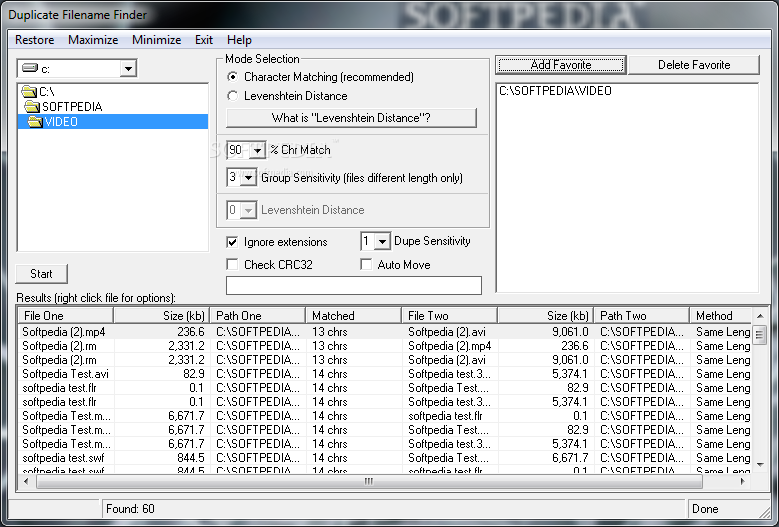This screenshot has width=779, height=527.
Task: Click File Two entry Softpedia (2).mp4
Action: (x=450, y=346)
